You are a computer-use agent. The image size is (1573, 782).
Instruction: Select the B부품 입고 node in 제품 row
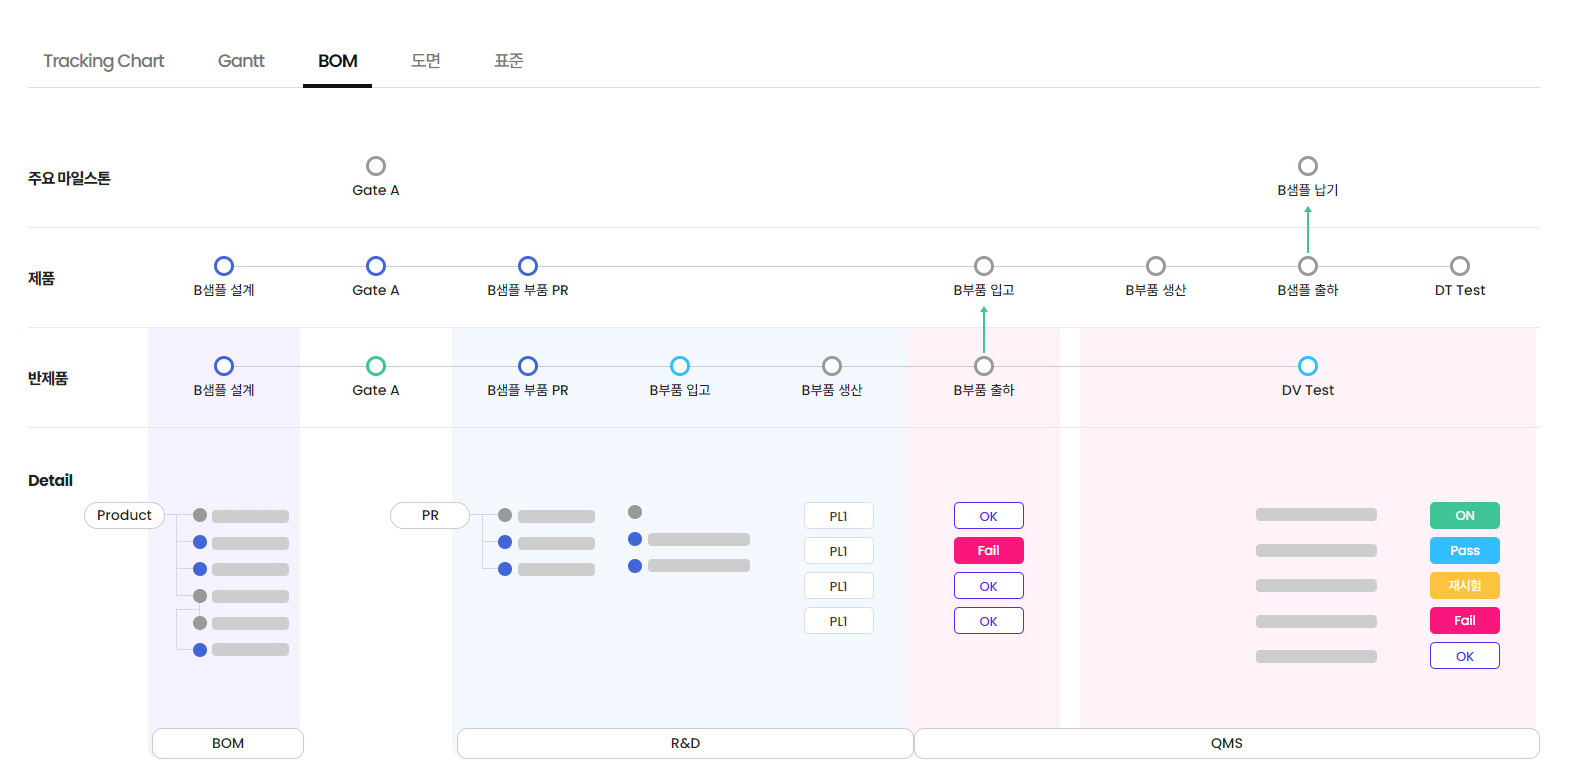click(984, 266)
